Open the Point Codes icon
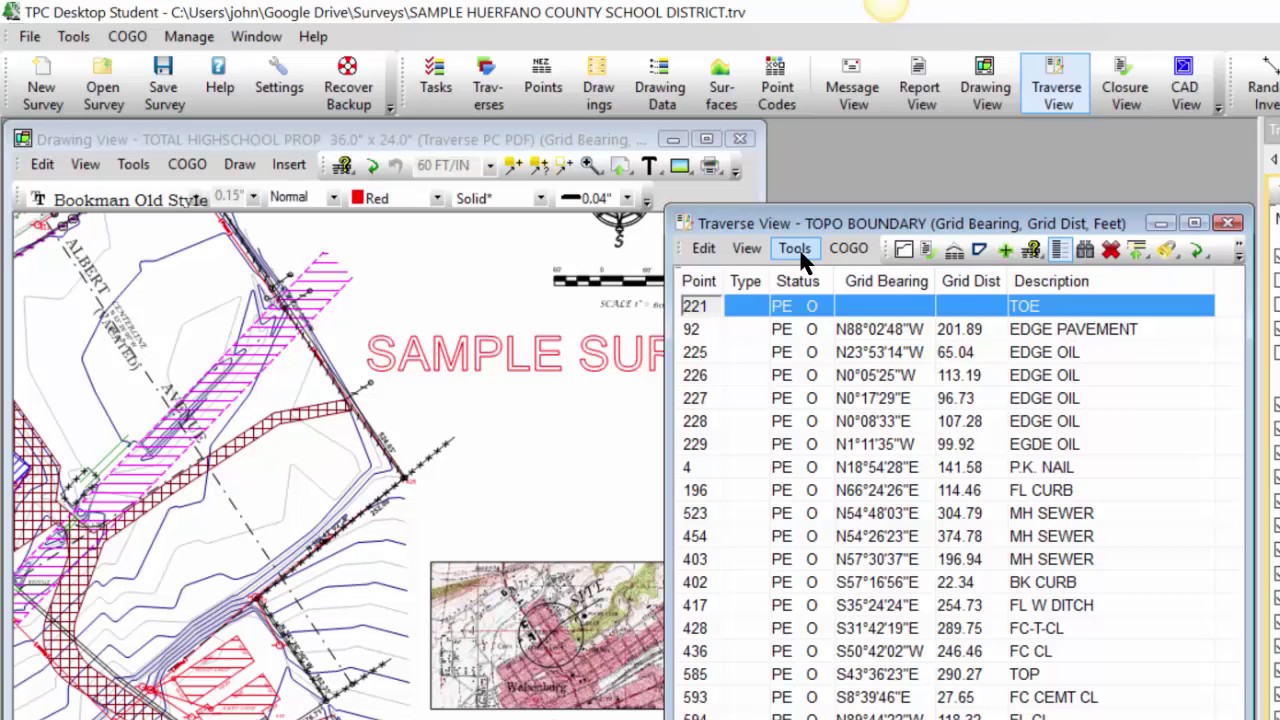The image size is (1280, 720). click(x=777, y=85)
